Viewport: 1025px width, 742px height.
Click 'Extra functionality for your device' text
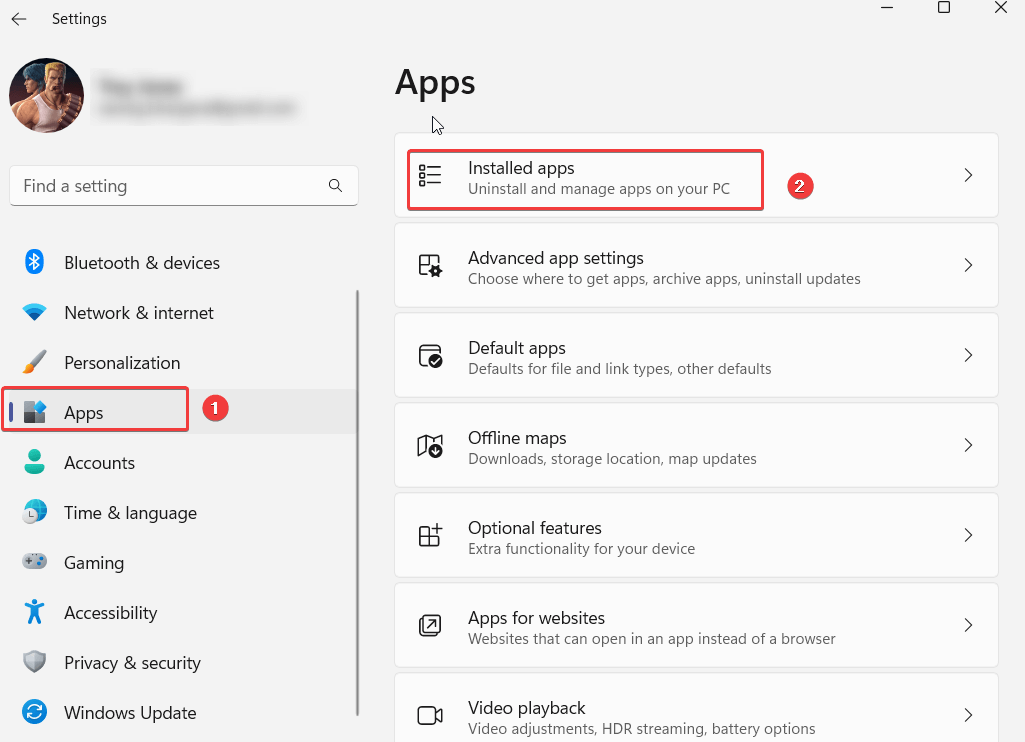tap(581, 548)
